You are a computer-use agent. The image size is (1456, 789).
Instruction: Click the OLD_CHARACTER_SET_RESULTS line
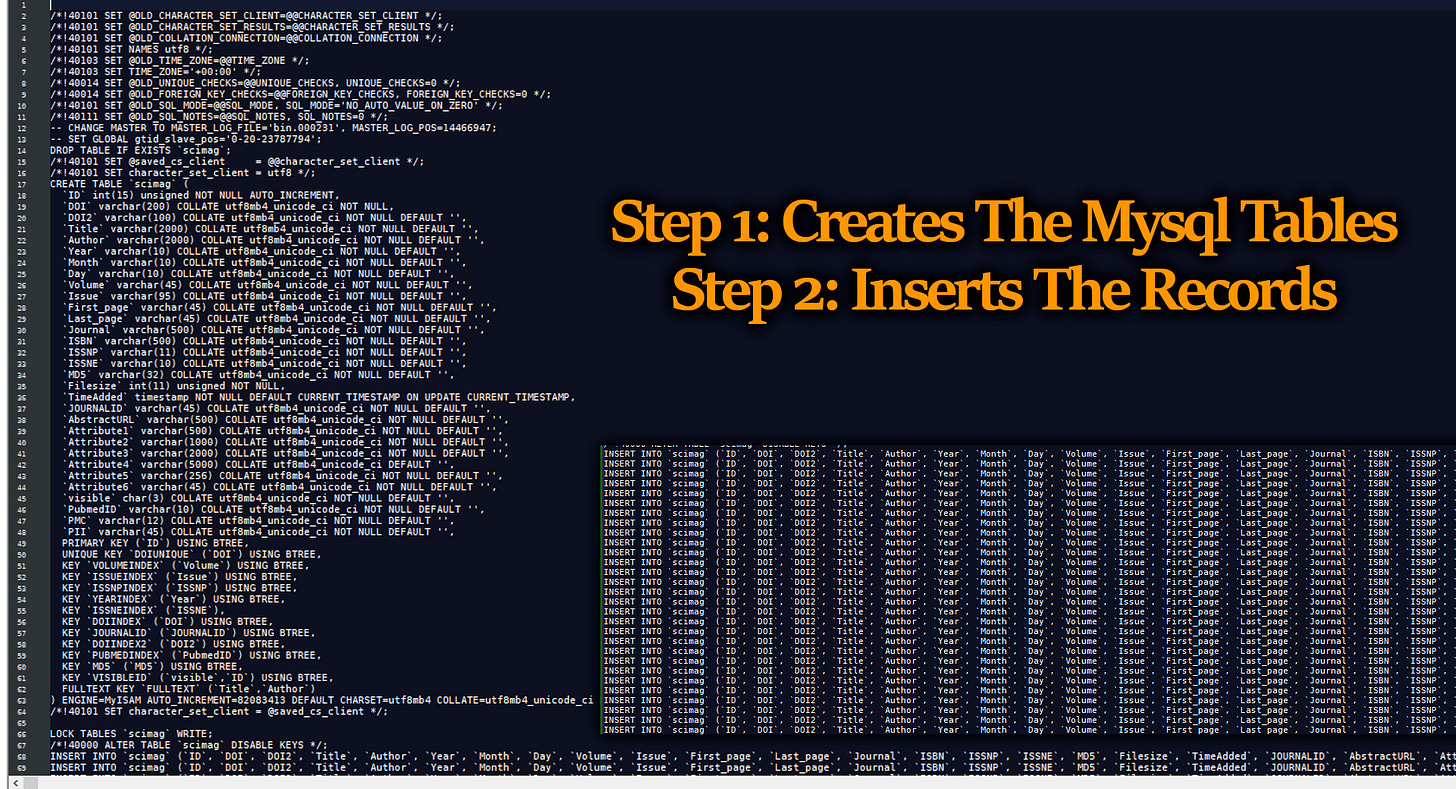click(x=252, y=27)
